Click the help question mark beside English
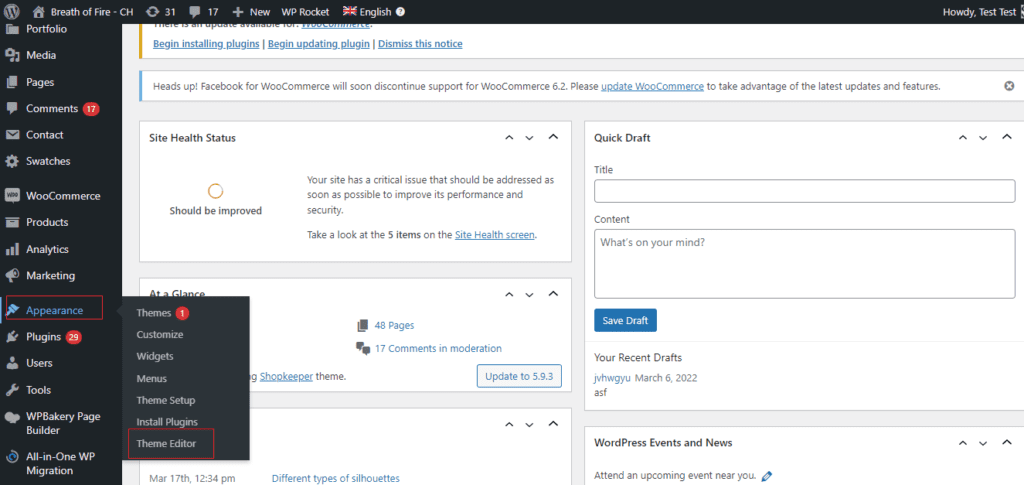 400,11
